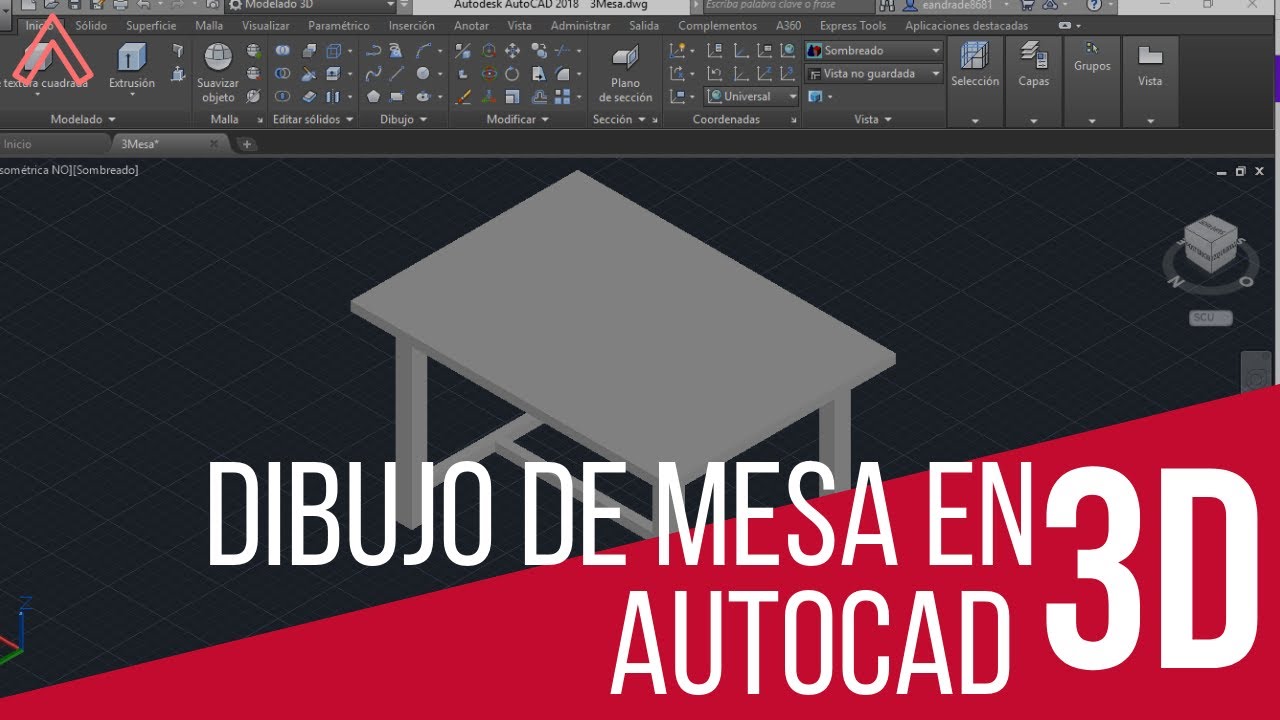Viewport: 1280px width, 720px height.
Task: Select the Array tool in Modificar
Action: 564,96
